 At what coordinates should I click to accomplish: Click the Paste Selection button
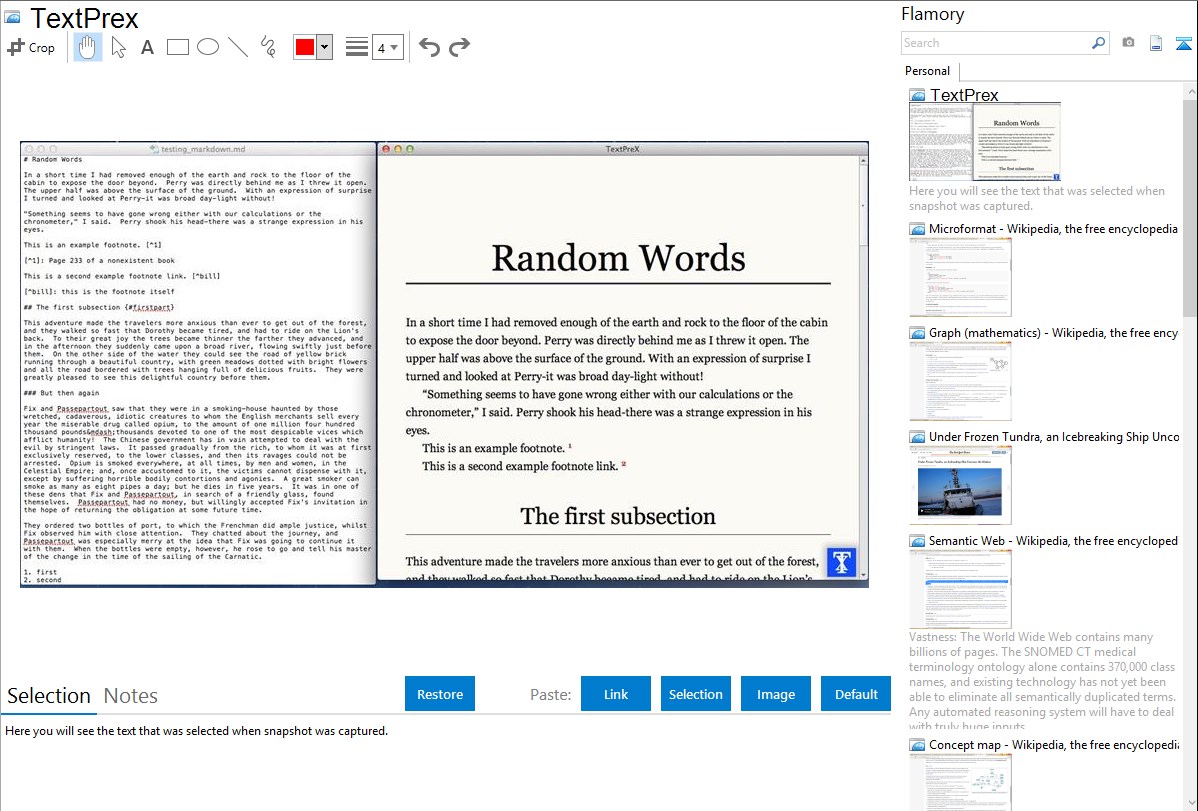[x=695, y=694]
